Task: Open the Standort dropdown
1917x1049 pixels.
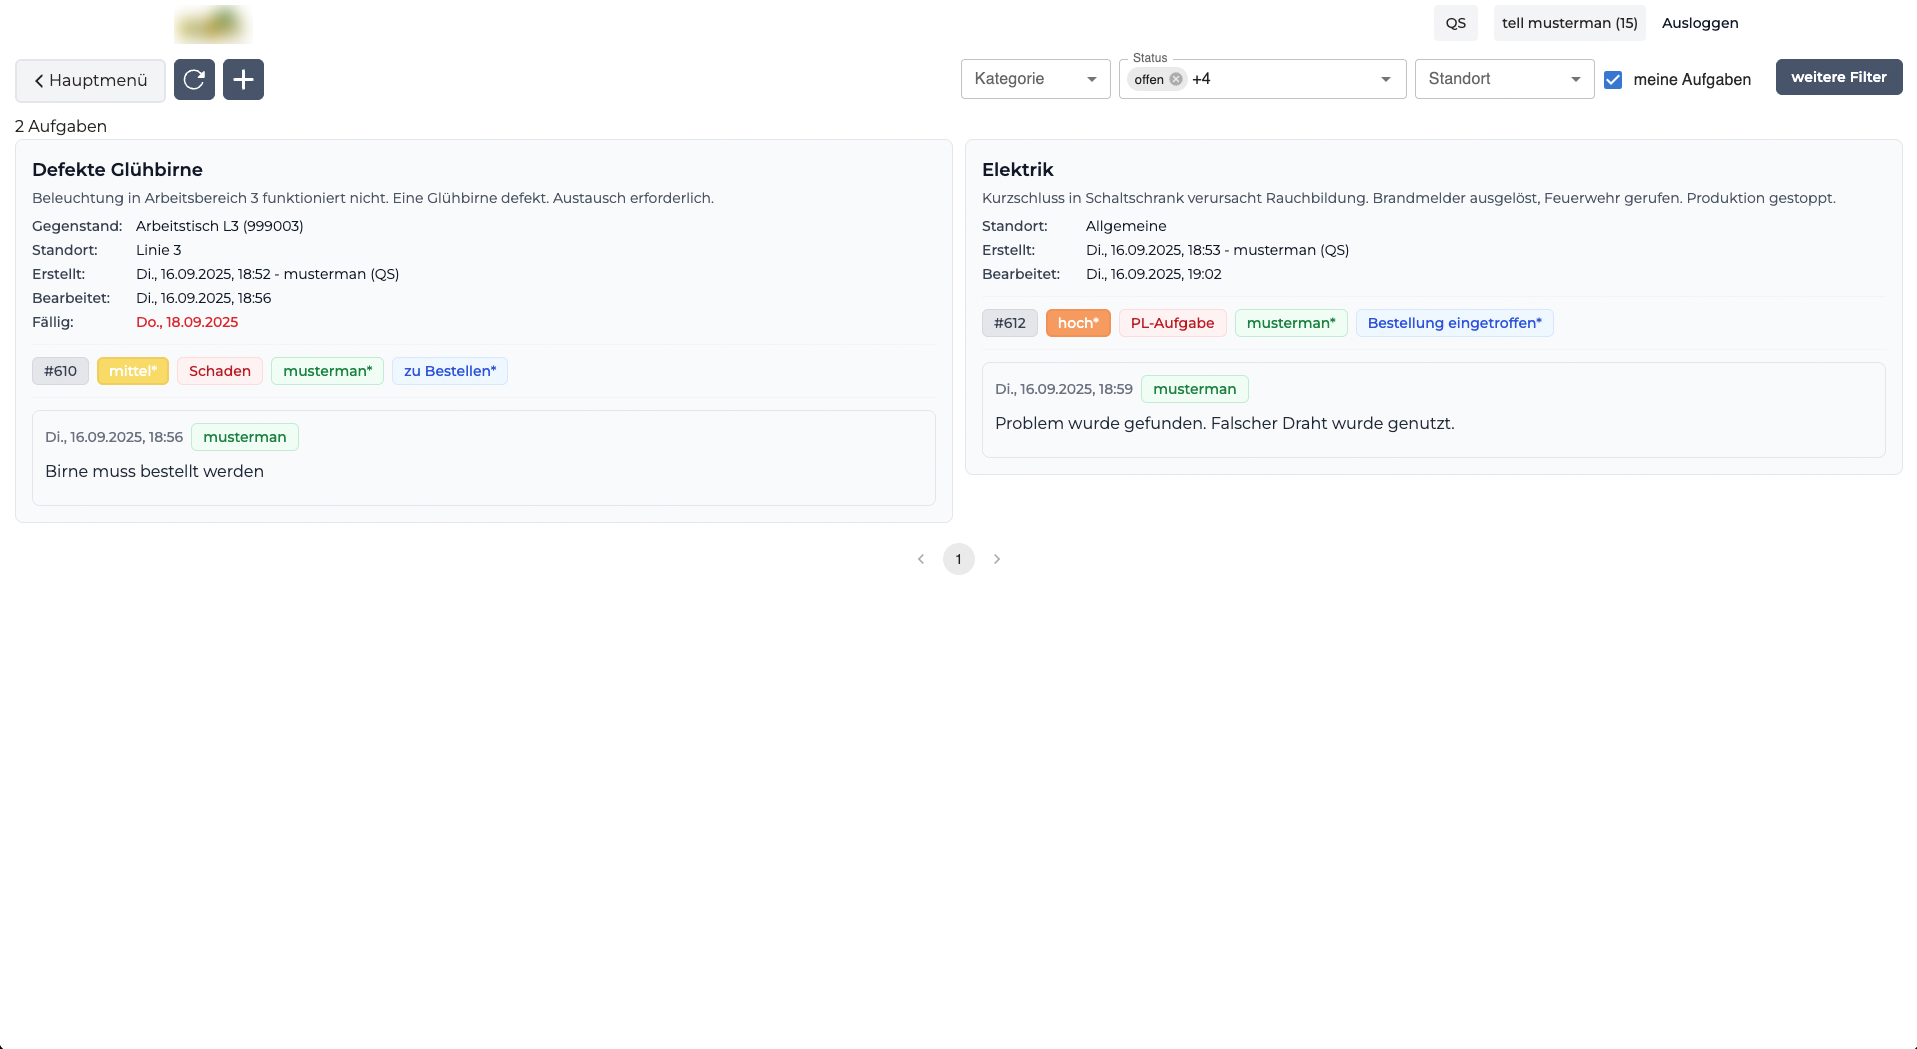Action: tap(1503, 79)
